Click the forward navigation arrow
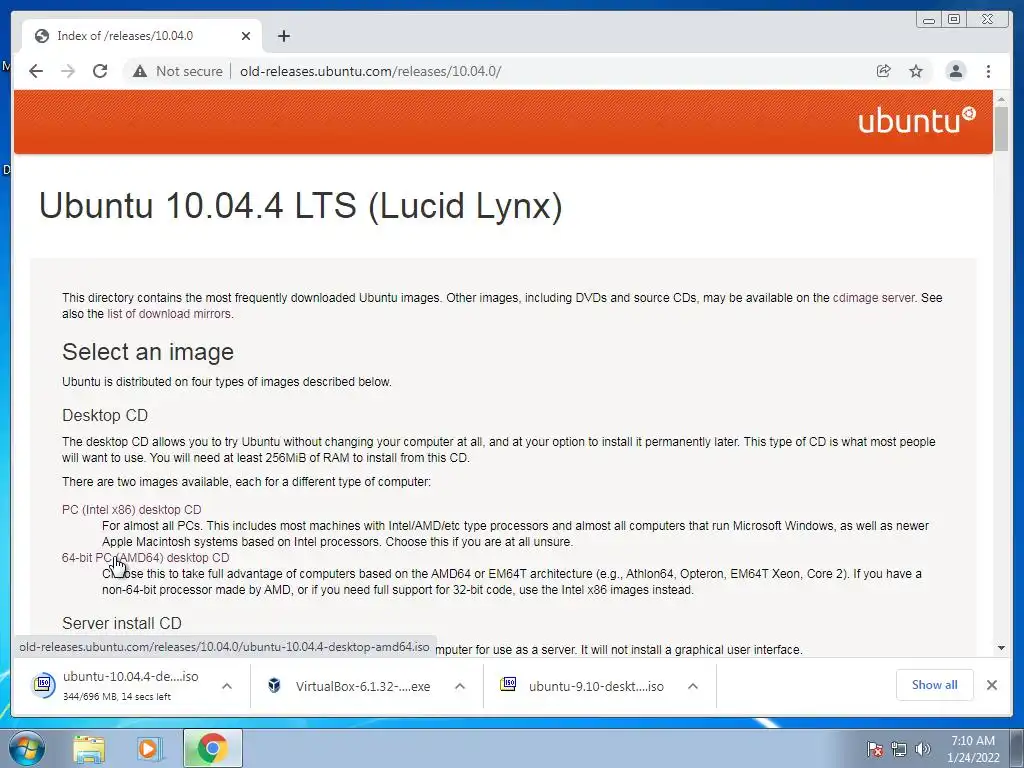1024x768 pixels. click(68, 71)
